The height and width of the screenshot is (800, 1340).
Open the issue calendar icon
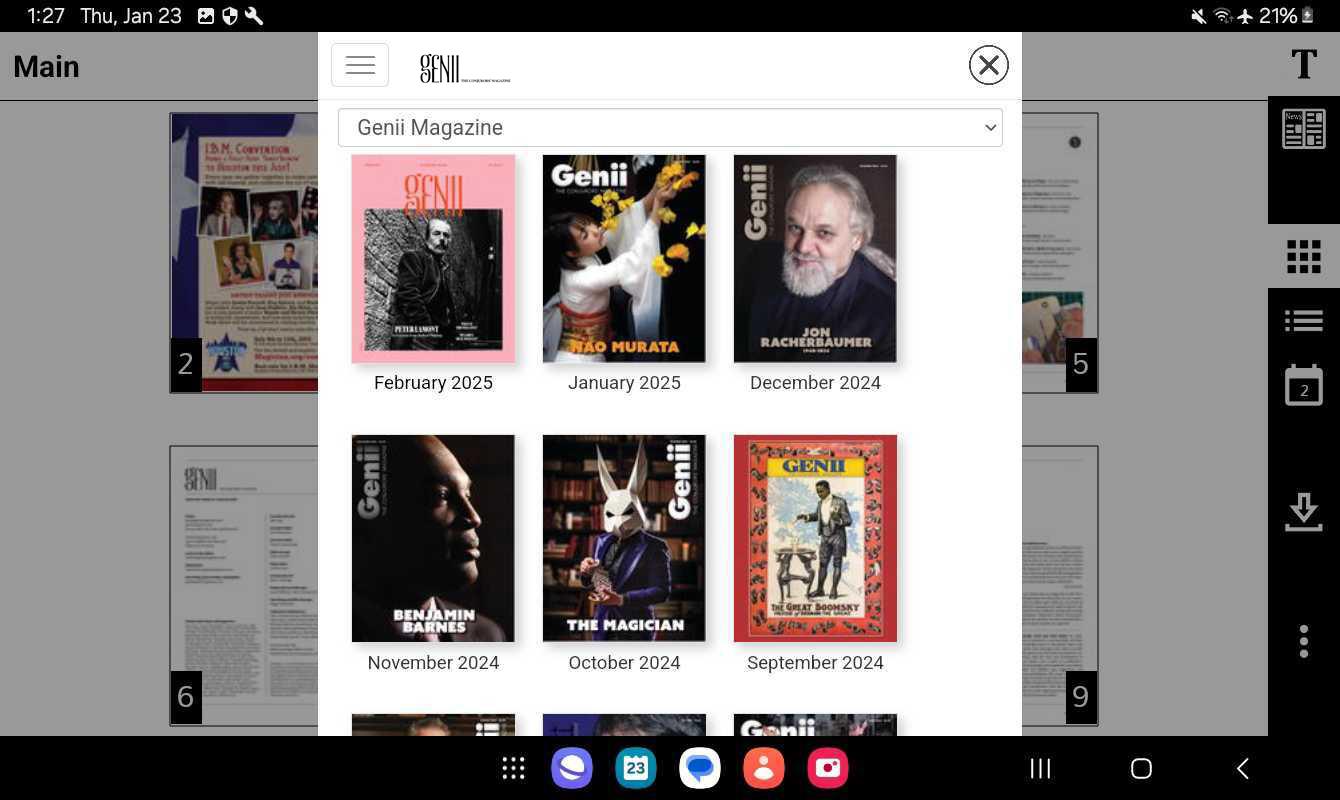(x=1304, y=385)
